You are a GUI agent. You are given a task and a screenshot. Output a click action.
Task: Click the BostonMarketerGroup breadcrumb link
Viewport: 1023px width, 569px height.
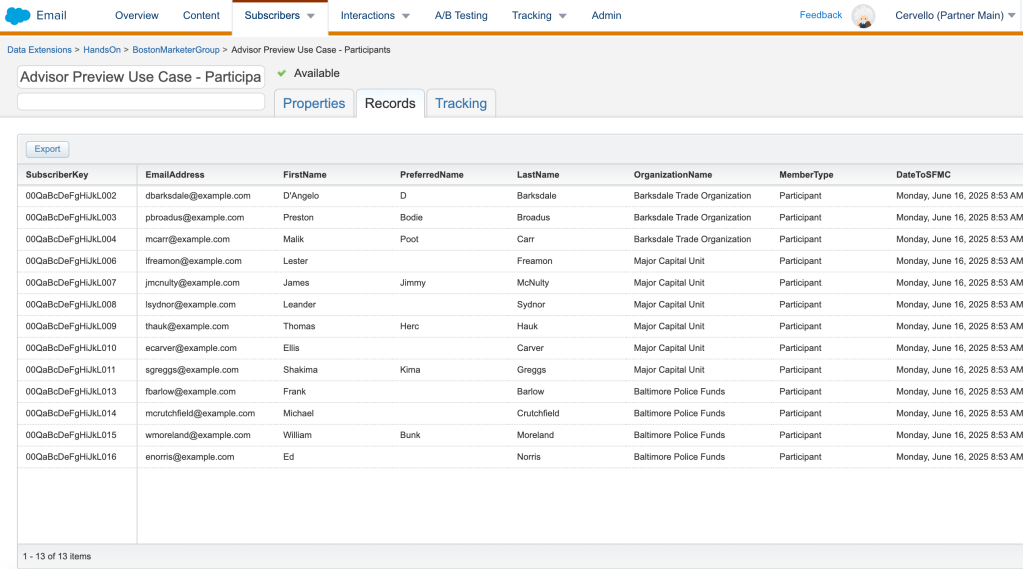coord(176,50)
